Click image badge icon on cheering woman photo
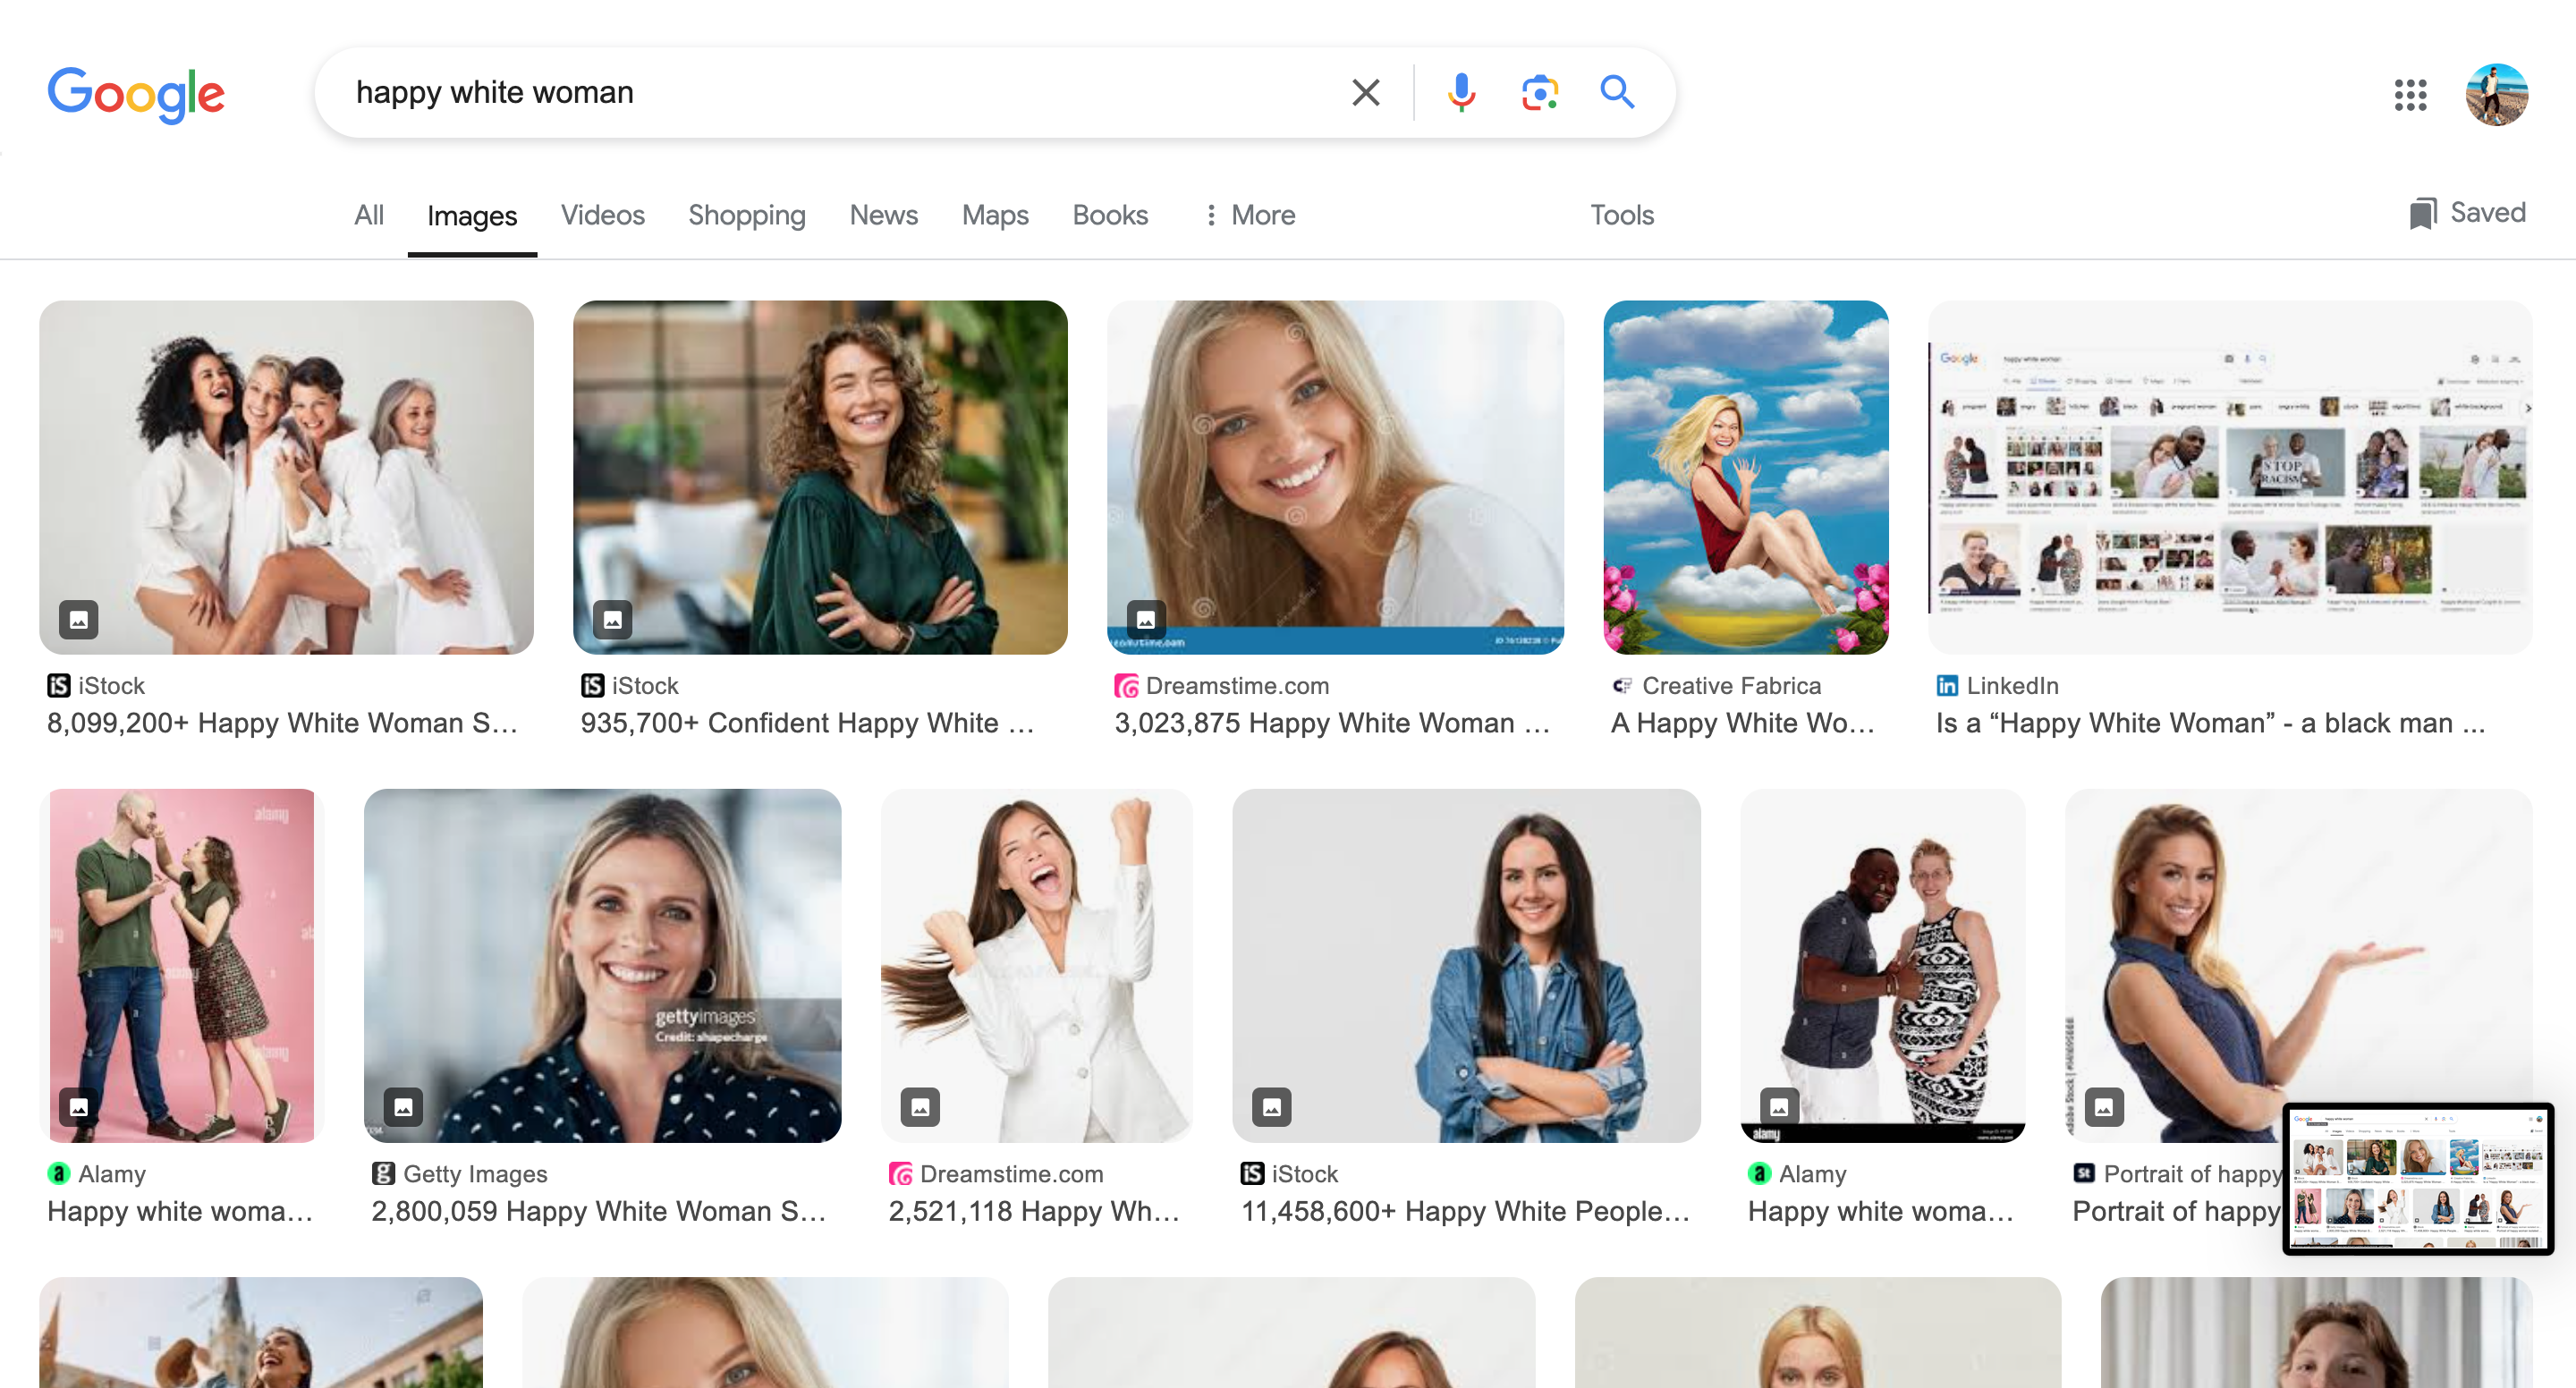The image size is (2576, 1388). click(x=920, y=1107)
